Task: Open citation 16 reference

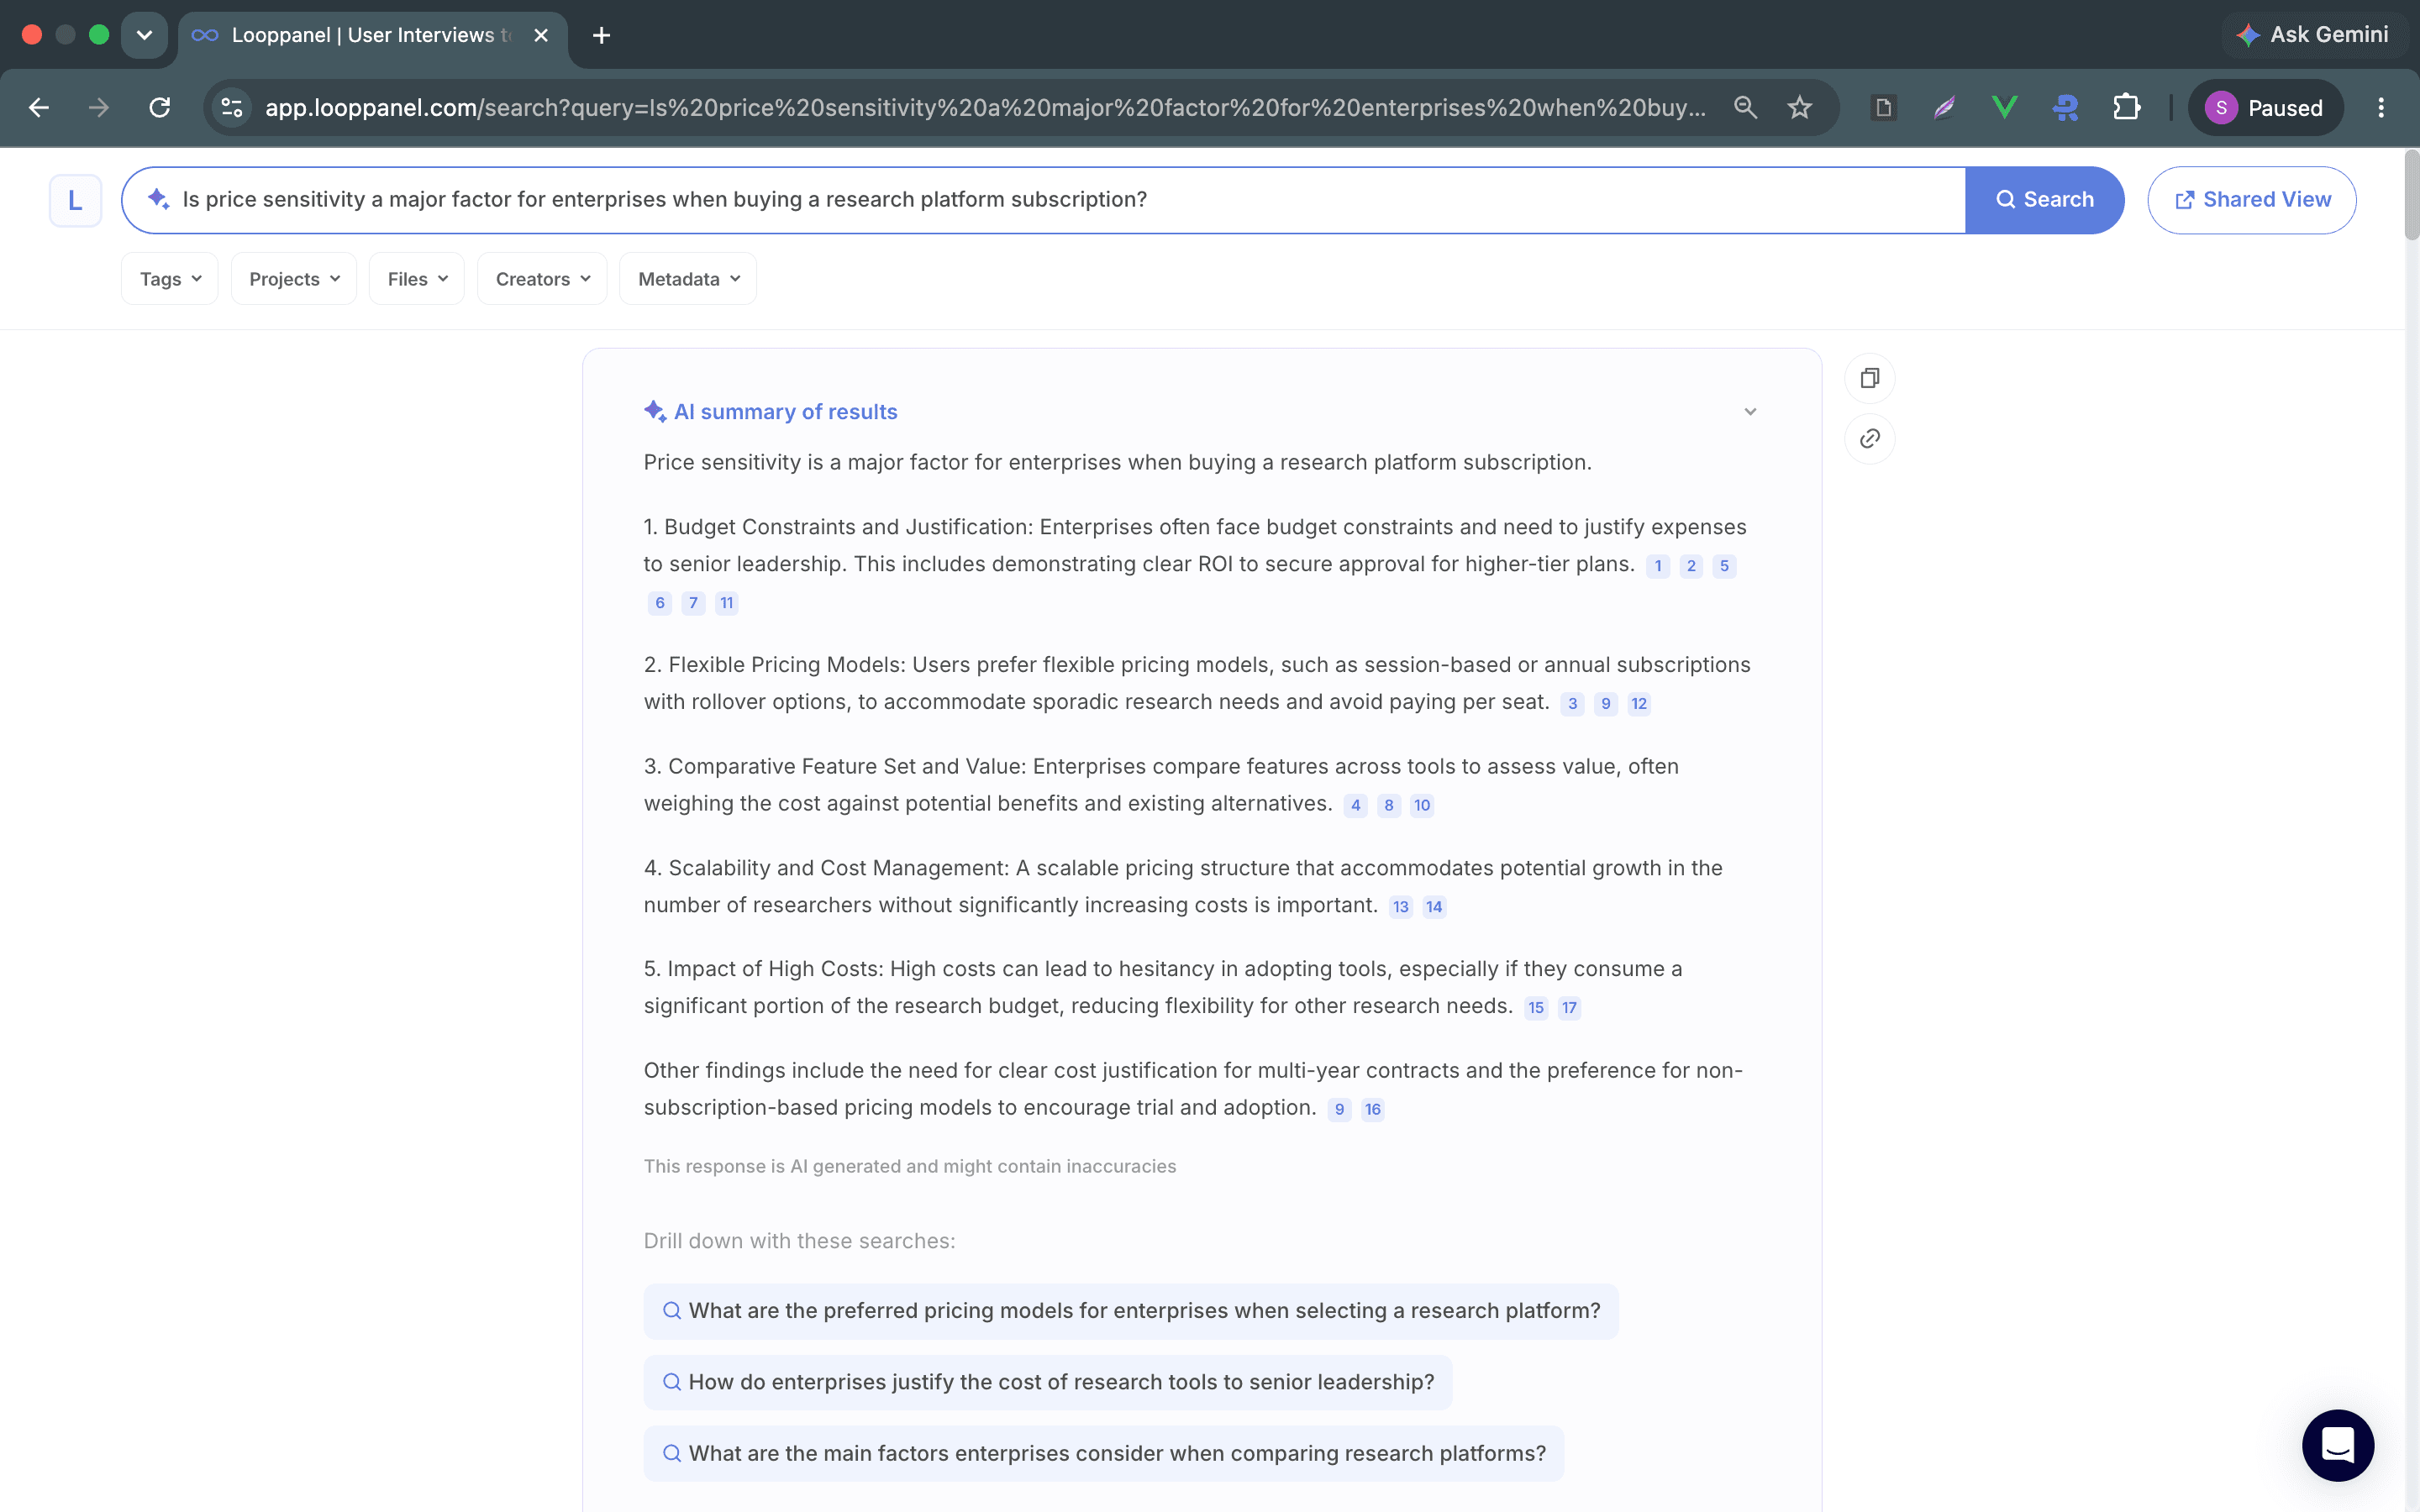Action: 1373,1110
